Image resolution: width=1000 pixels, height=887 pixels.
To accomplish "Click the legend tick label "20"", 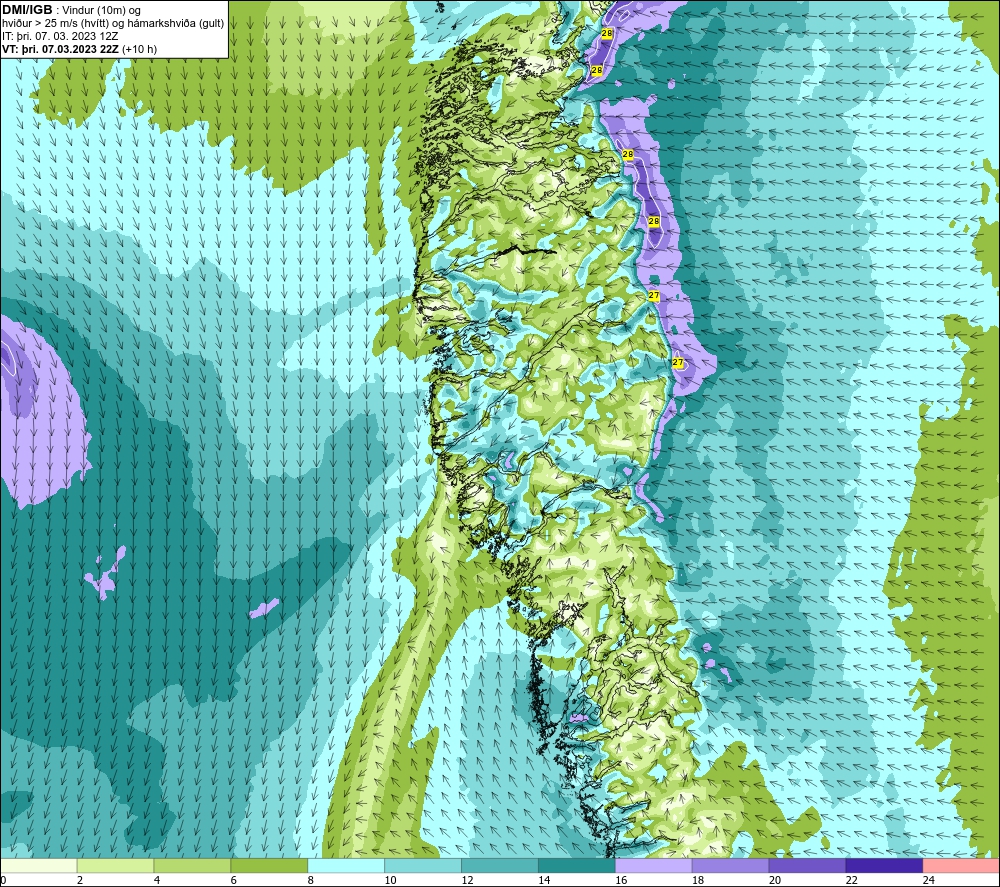I will (x=775, y=880).
